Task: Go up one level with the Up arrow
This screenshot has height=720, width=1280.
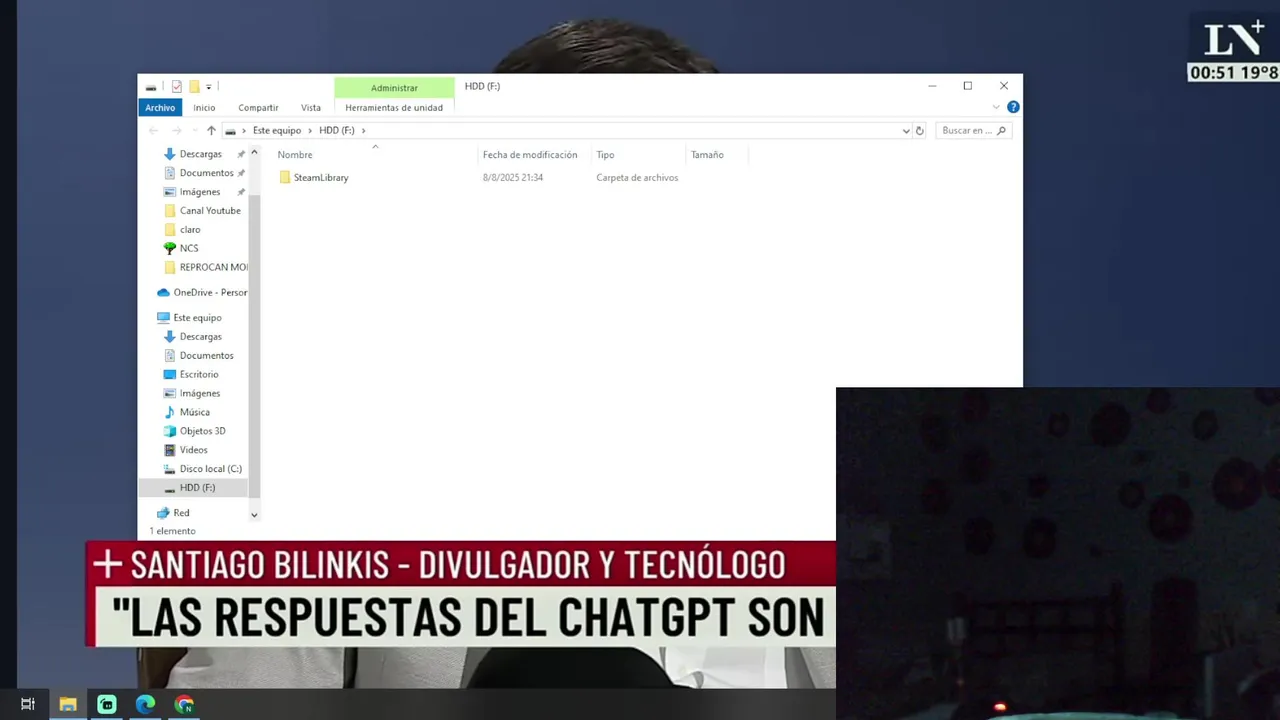Action: pos(211,131)
